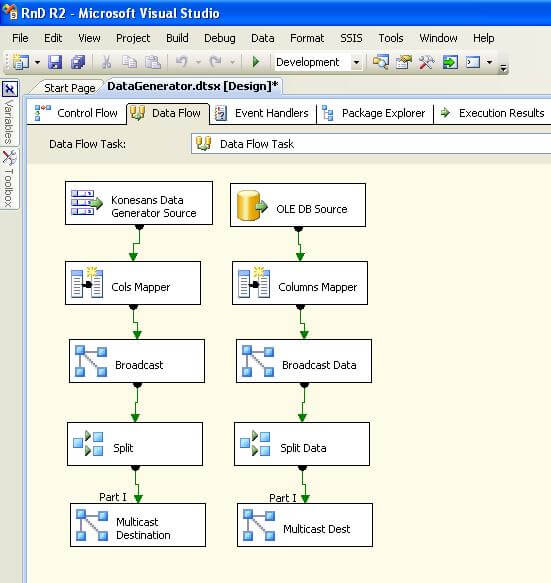Viewport: 551px width, 583px height.
Task: Open the Window menu
Action: (438, 38)
